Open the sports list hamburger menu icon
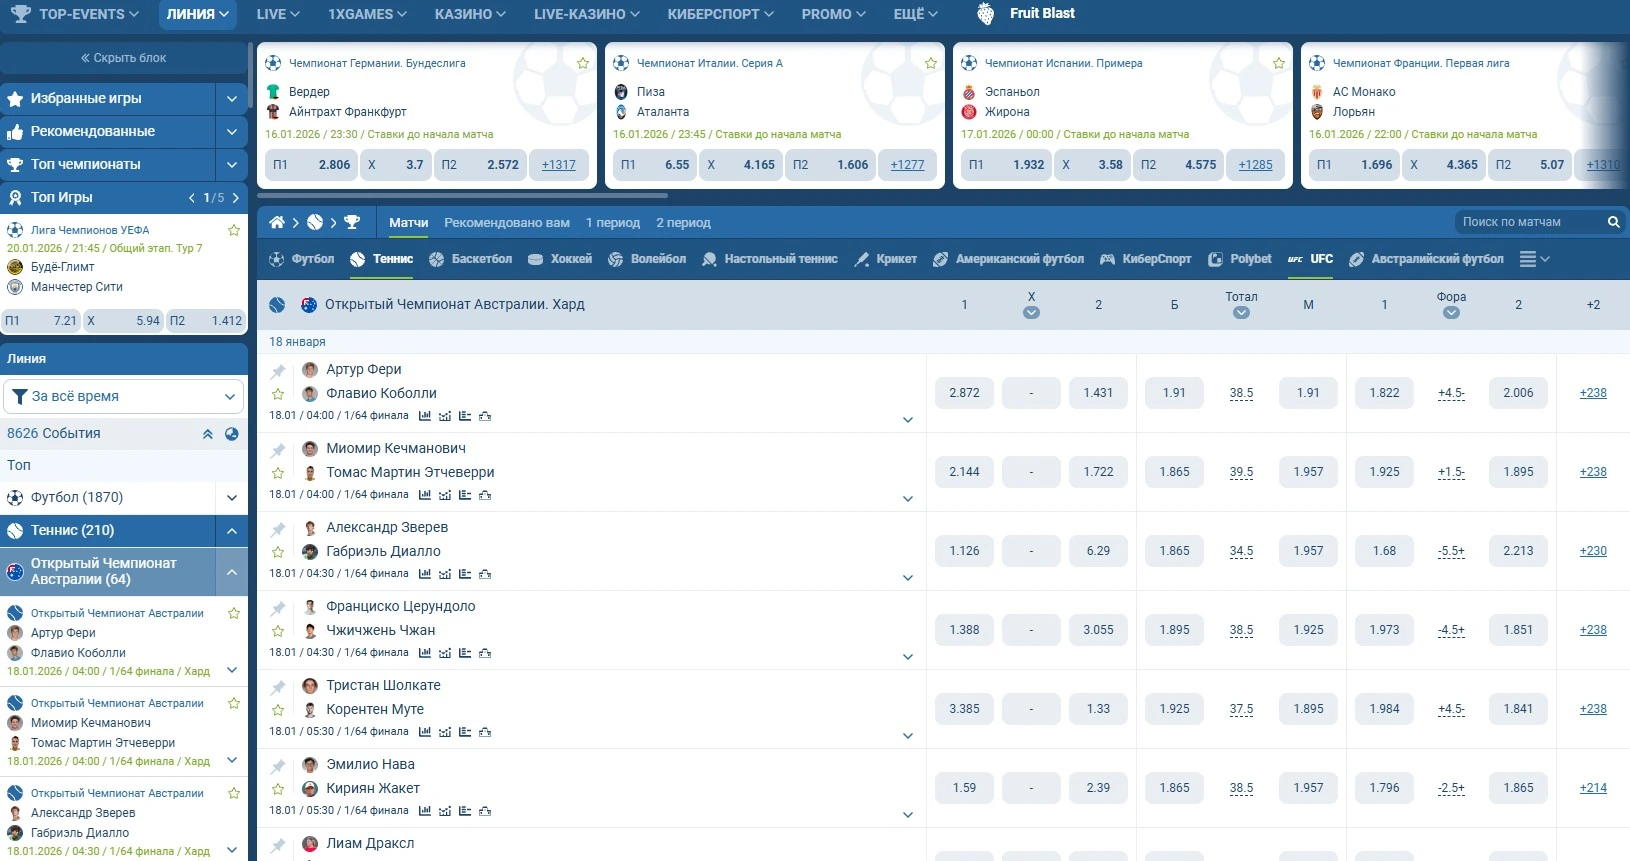Screen dimensions: 1630x861 tap(1528, 259)
